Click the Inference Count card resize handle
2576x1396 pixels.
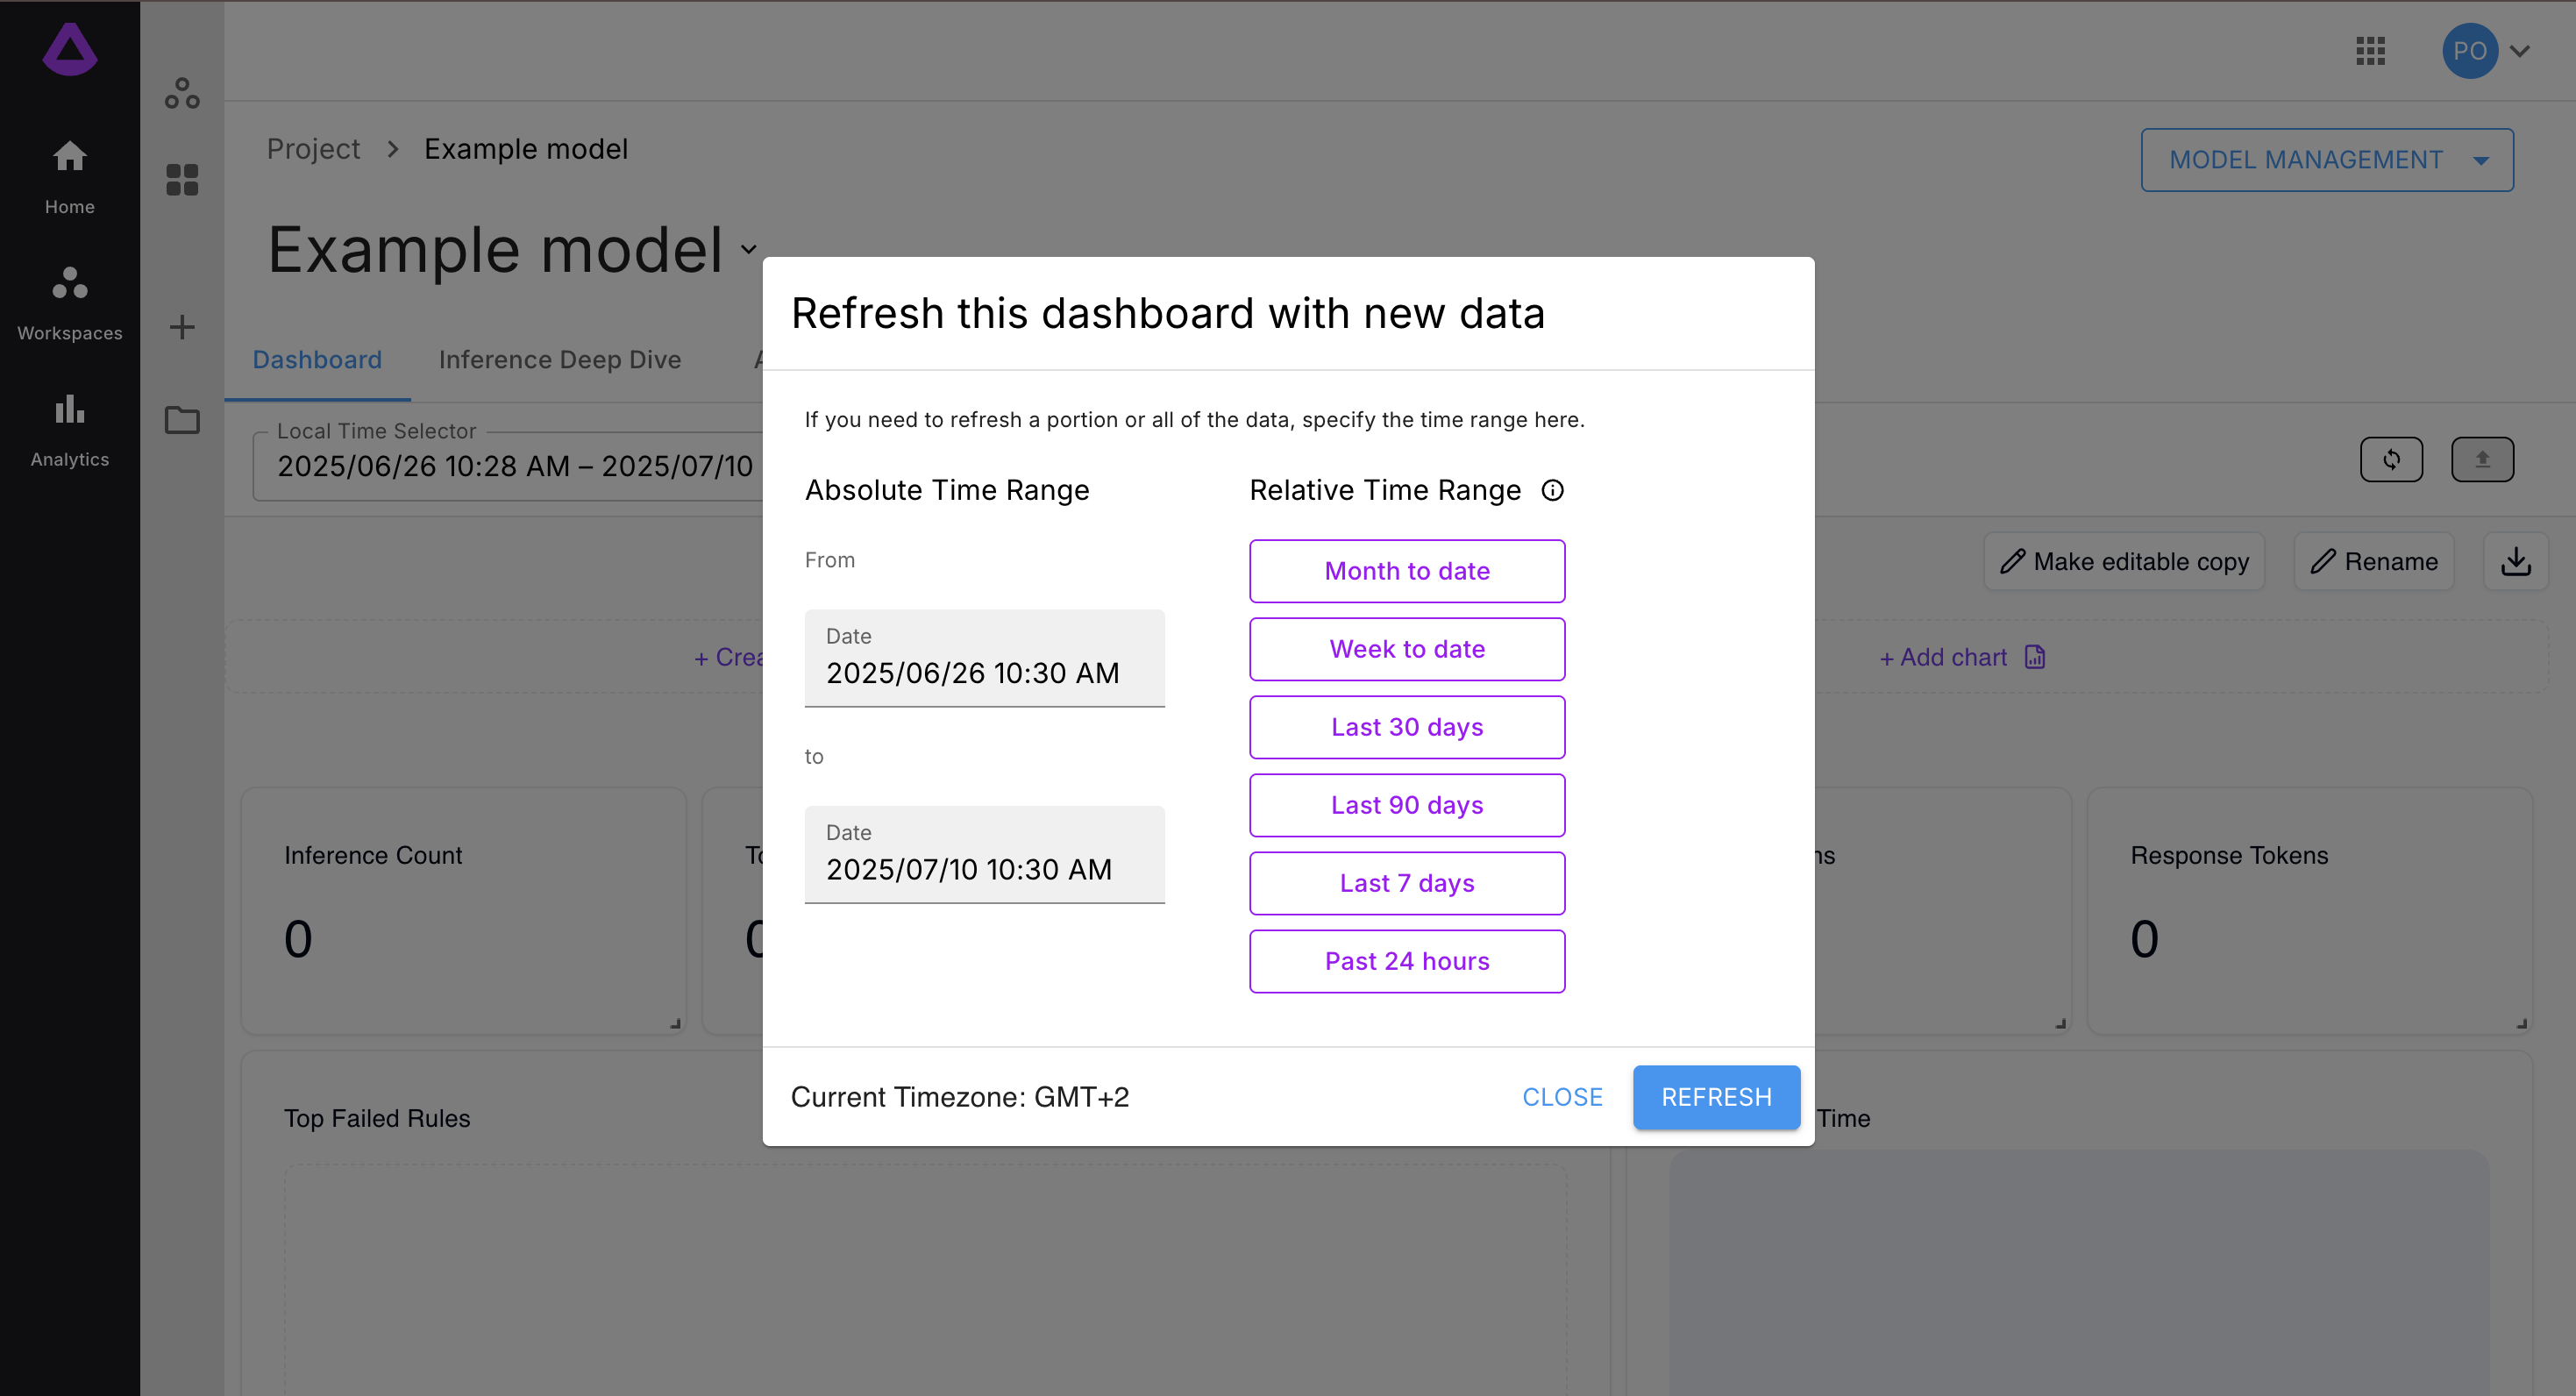[x=676, y=1023]
